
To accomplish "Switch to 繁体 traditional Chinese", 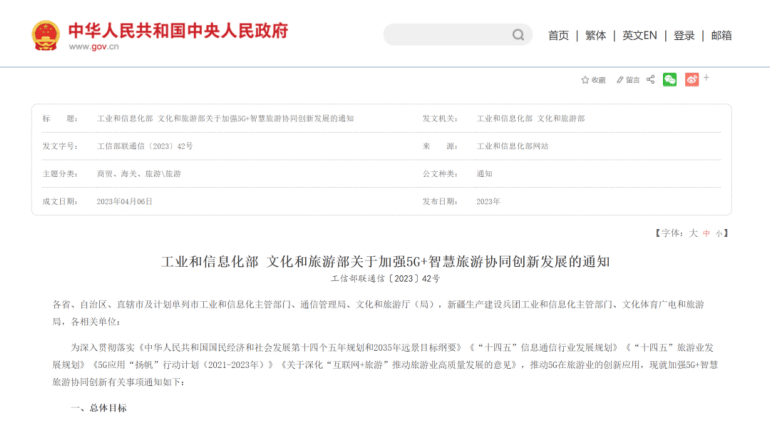I will pos(595,35).
